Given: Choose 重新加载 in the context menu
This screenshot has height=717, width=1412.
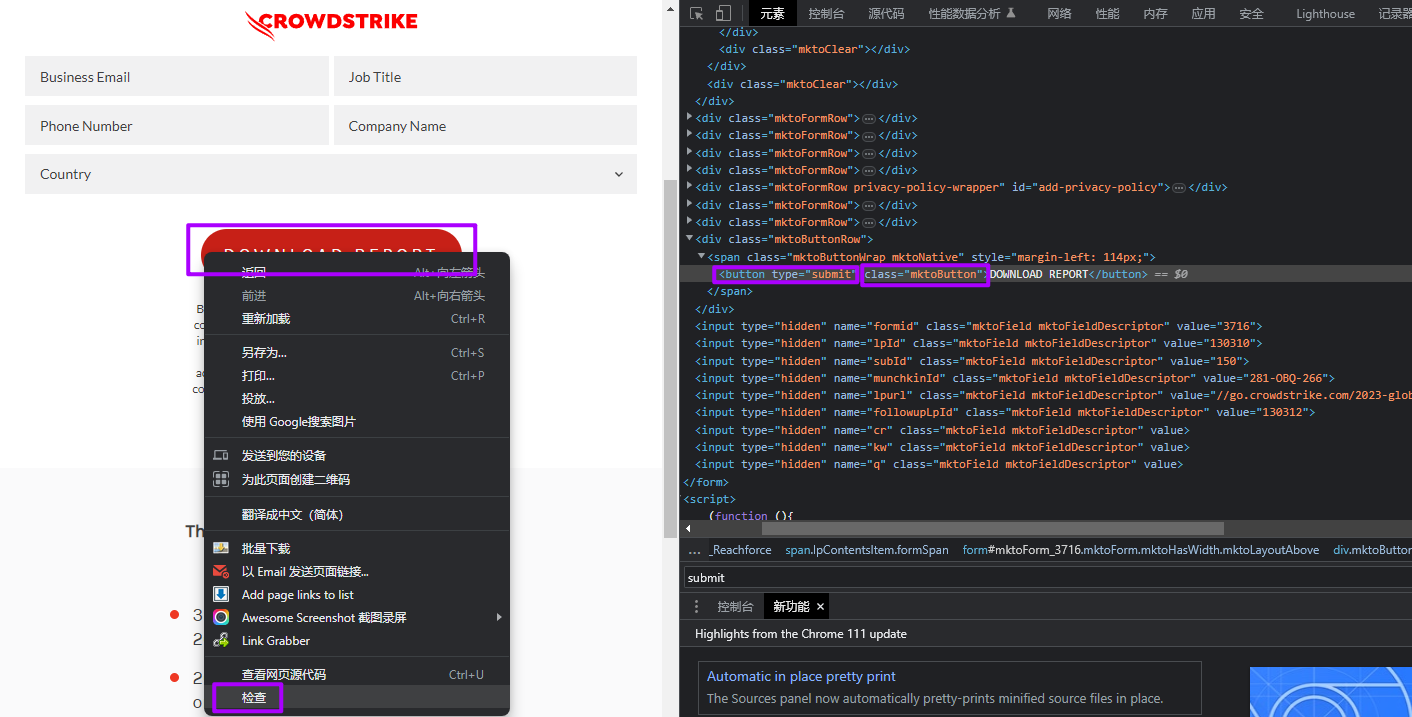Looking at the screenshot, I should 357,318.
